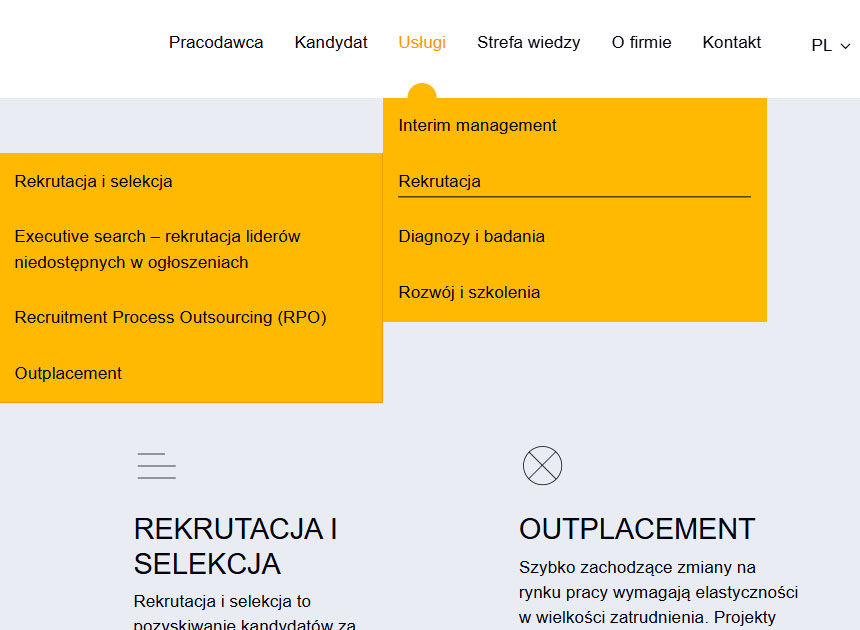Click the REKRUTACJA I SELEKCJA heading
The width and height of the screenshot is (860, 630).
pyautogui.click(x=235, y=546)
